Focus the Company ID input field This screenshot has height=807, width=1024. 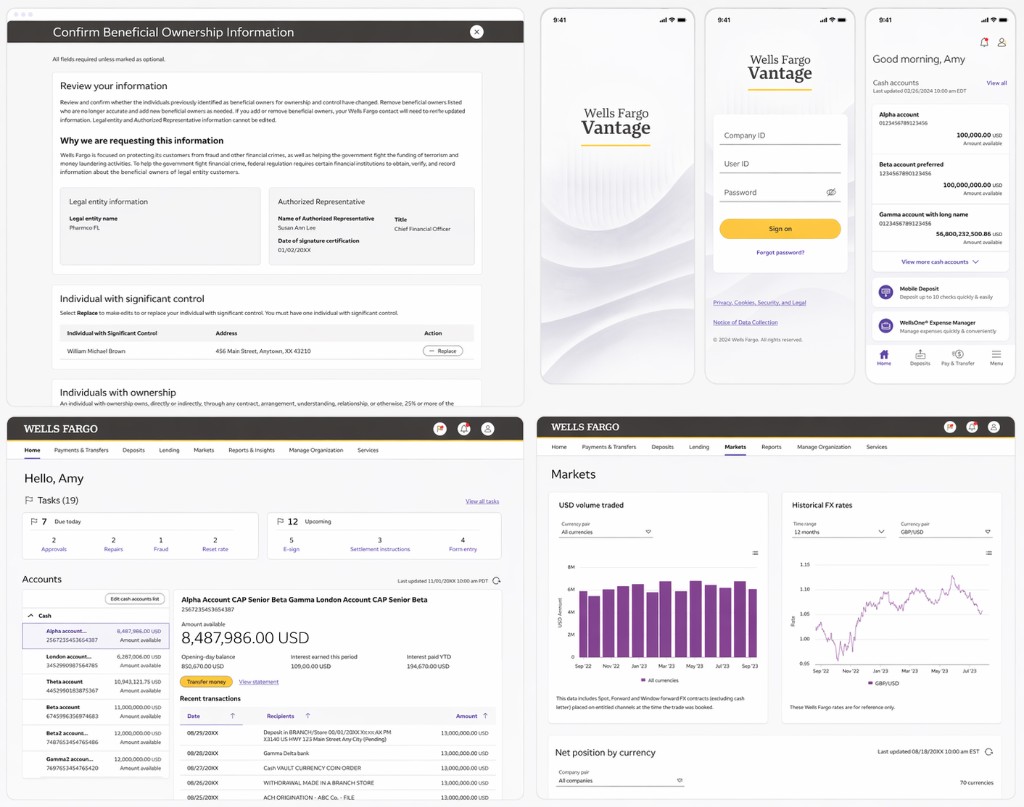click(x=780, y=135)
